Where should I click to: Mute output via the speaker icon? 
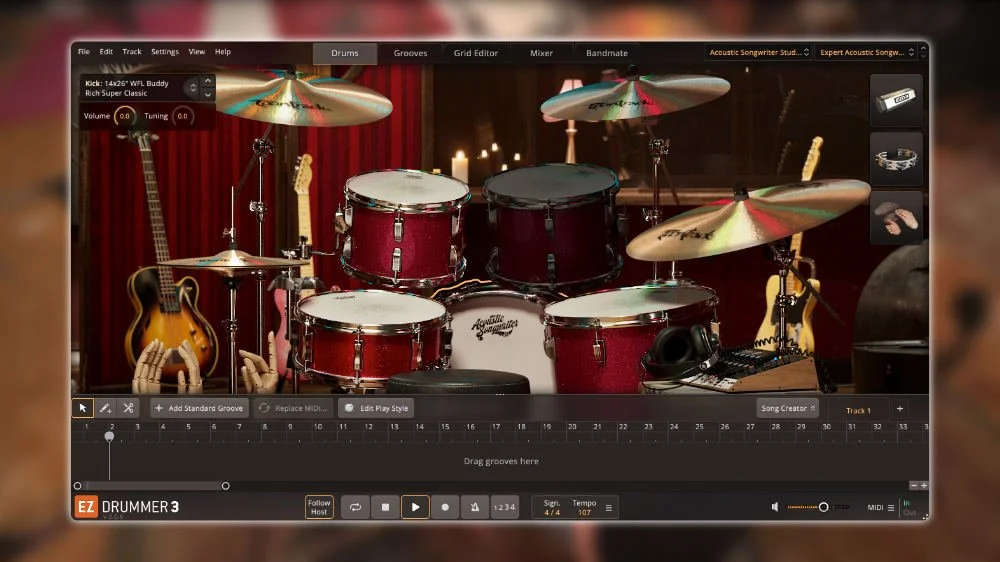775,507
